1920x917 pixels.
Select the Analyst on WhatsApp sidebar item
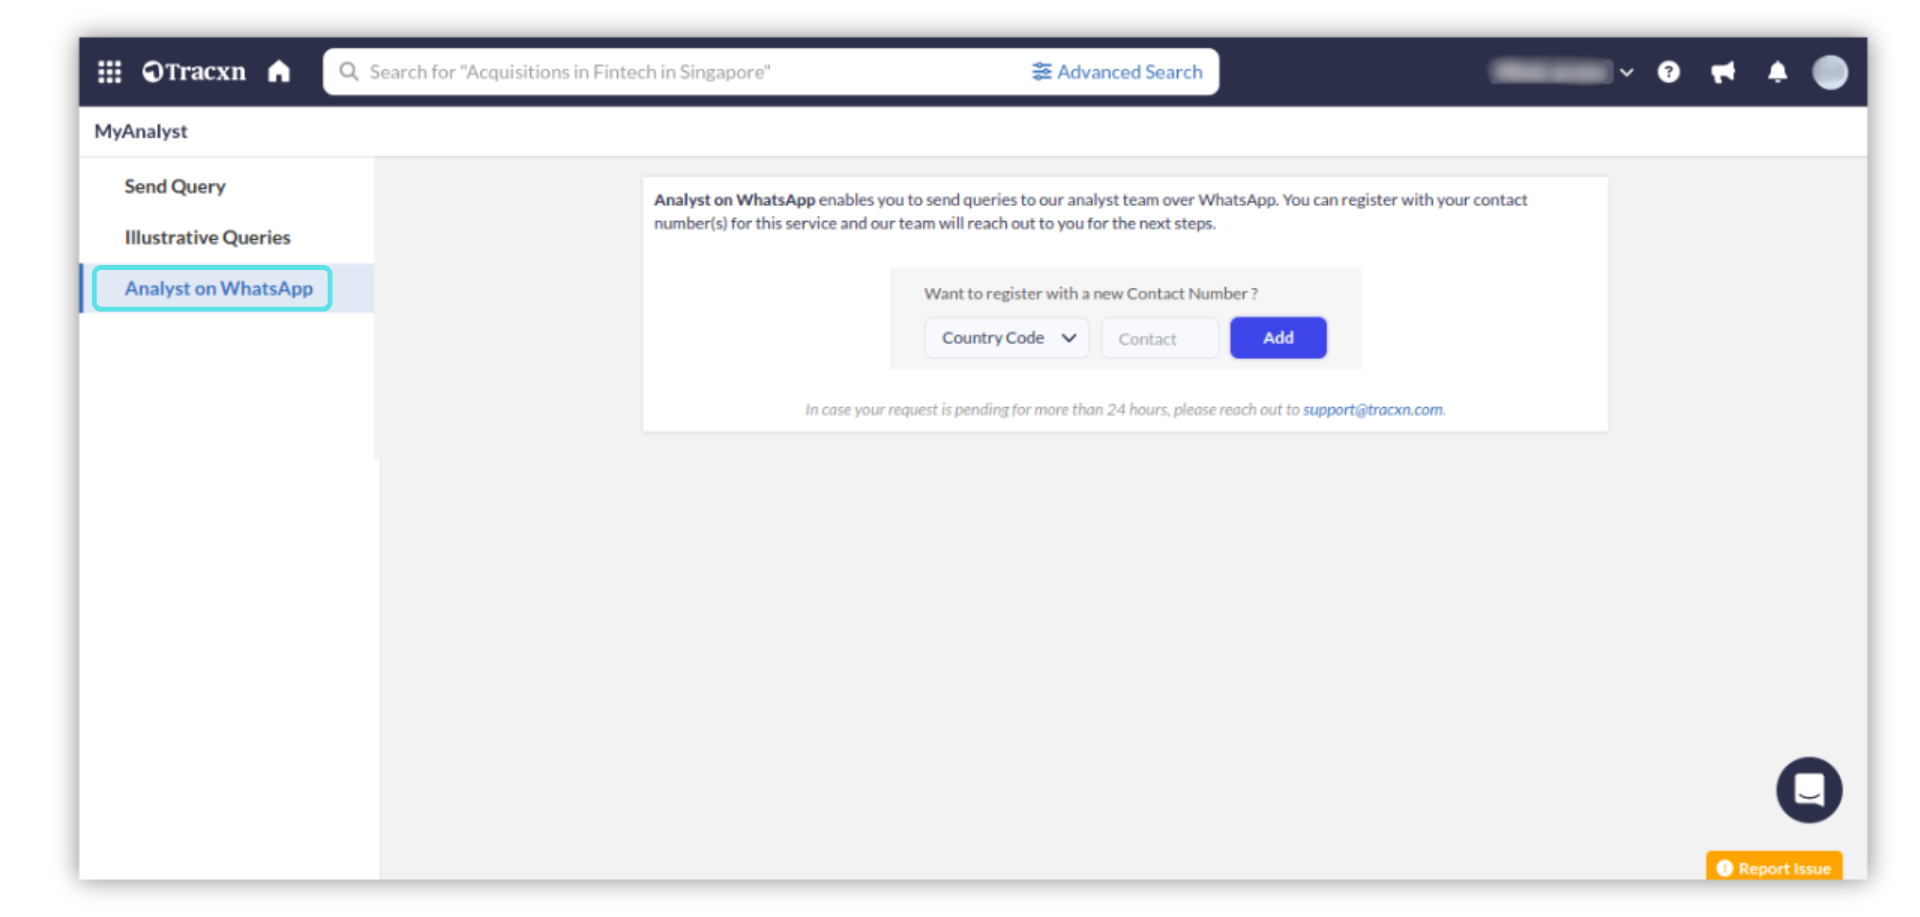click(x=218, y=289)
